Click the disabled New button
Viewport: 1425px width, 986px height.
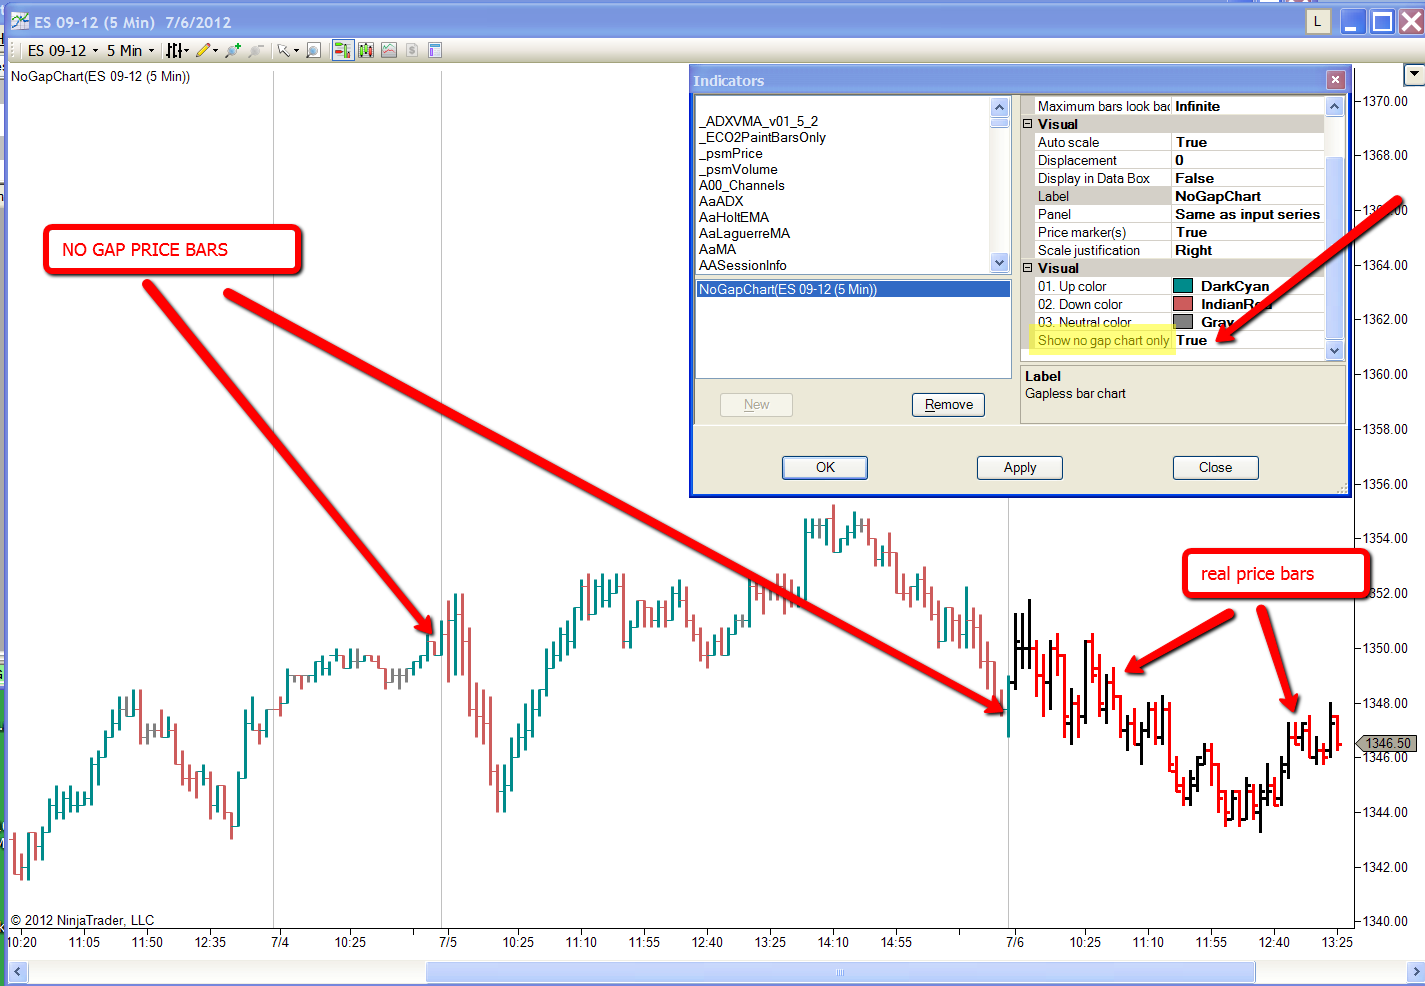756,404
